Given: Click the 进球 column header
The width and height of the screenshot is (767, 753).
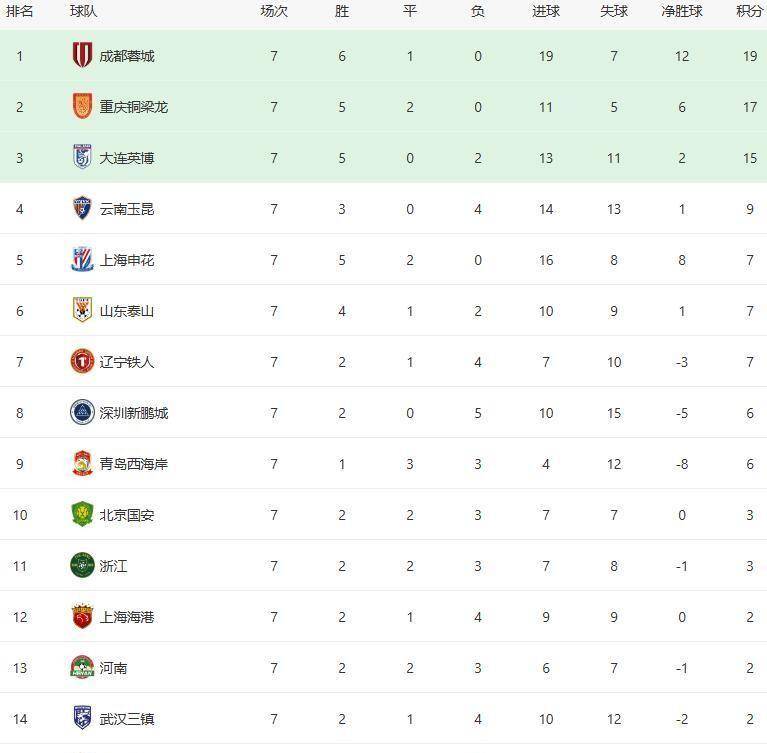Looking at the screenshot, I should pos(546,12).
